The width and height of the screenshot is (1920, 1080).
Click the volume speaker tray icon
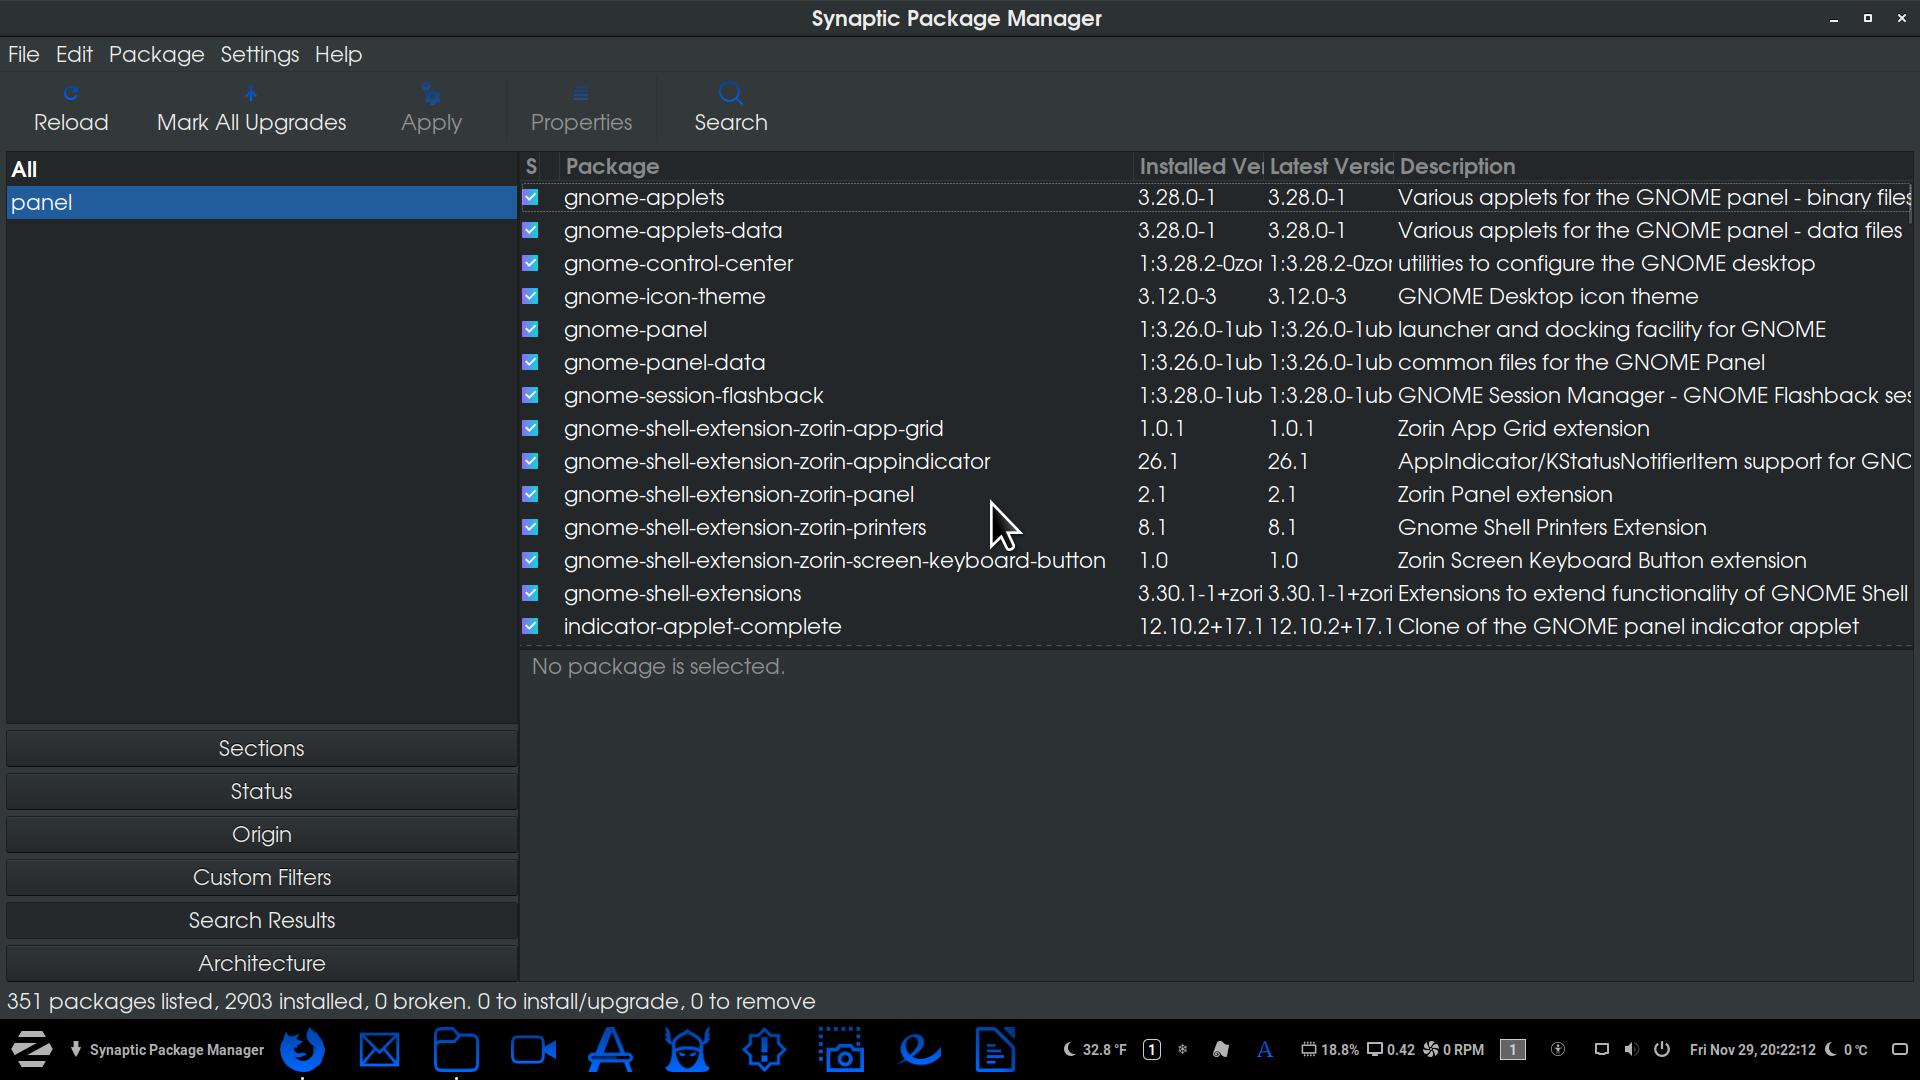pos(1631,1049)
